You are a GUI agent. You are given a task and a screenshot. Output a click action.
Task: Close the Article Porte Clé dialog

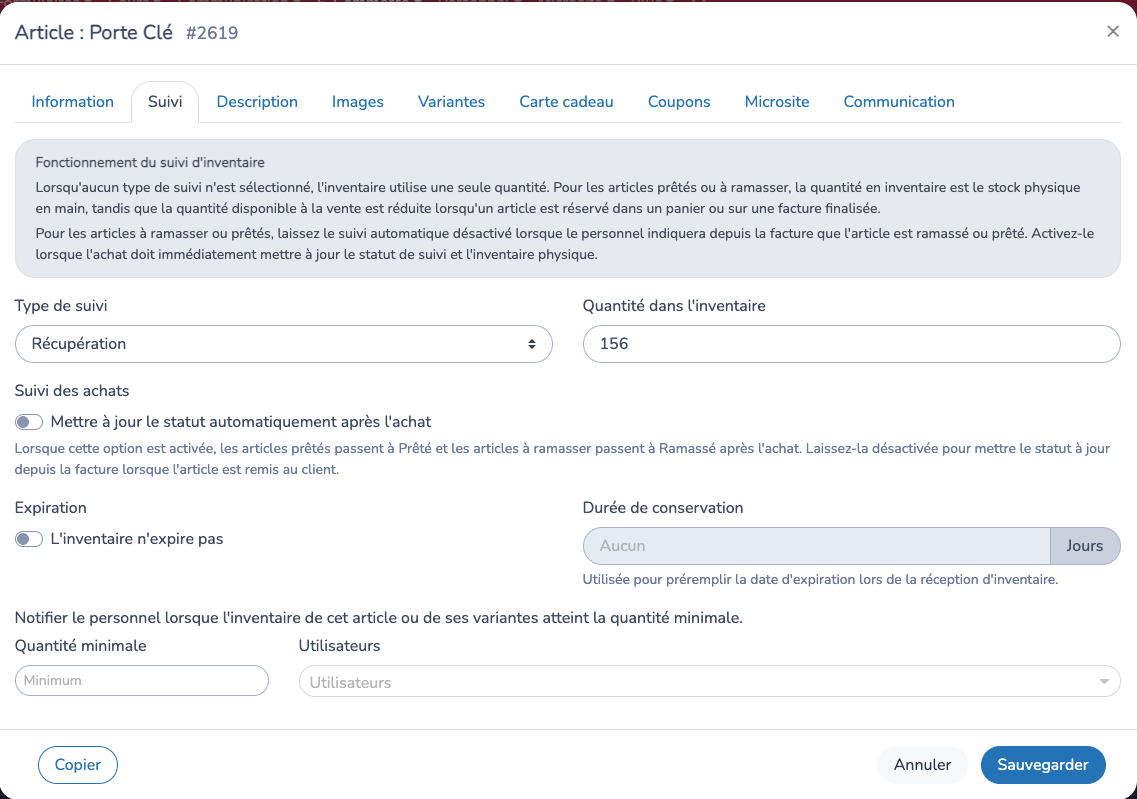pos(1112,31)
